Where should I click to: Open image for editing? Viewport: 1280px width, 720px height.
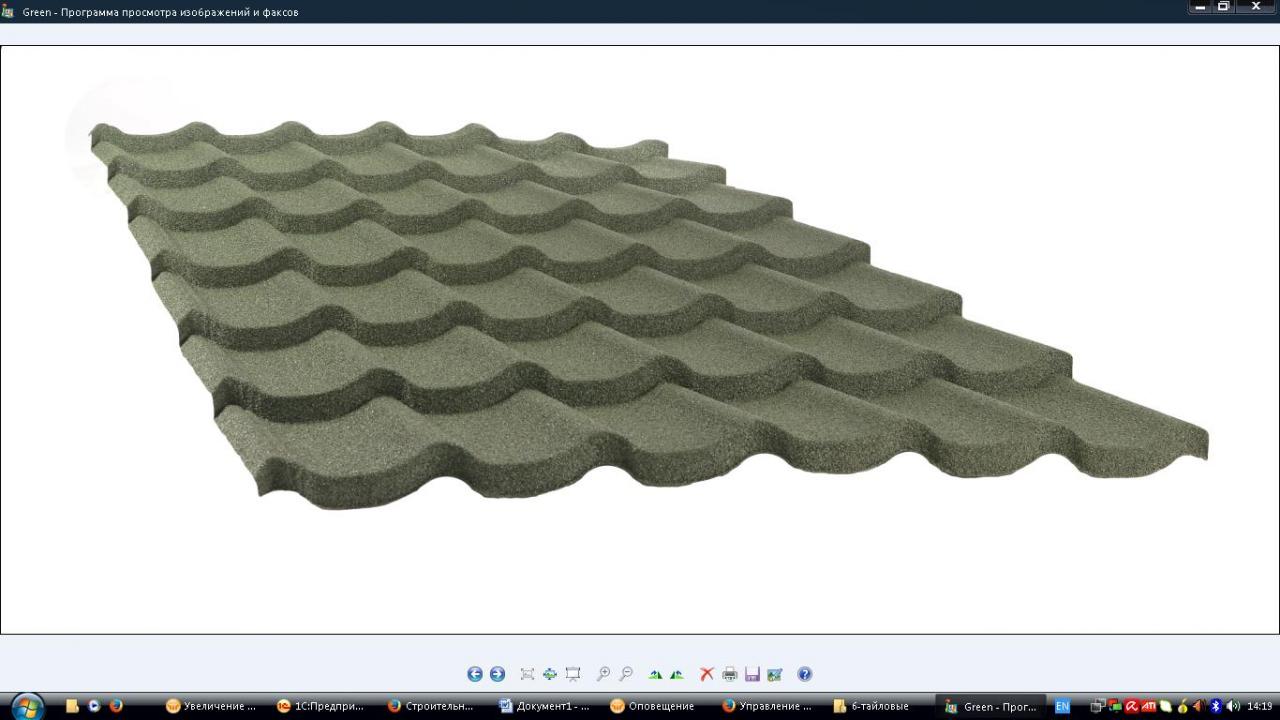pos(774,674)
